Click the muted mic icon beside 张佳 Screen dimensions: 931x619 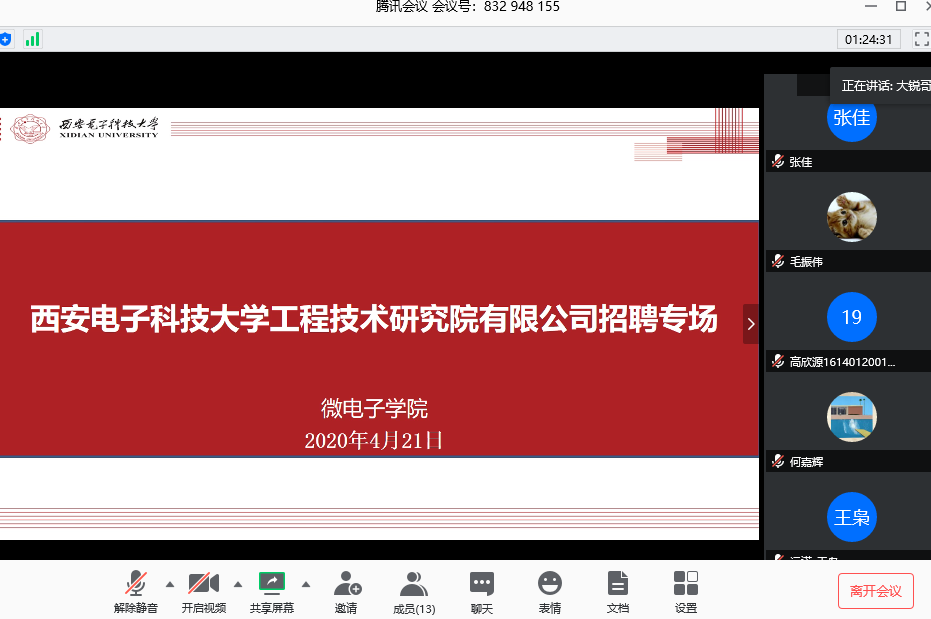(x=778, y=161)
